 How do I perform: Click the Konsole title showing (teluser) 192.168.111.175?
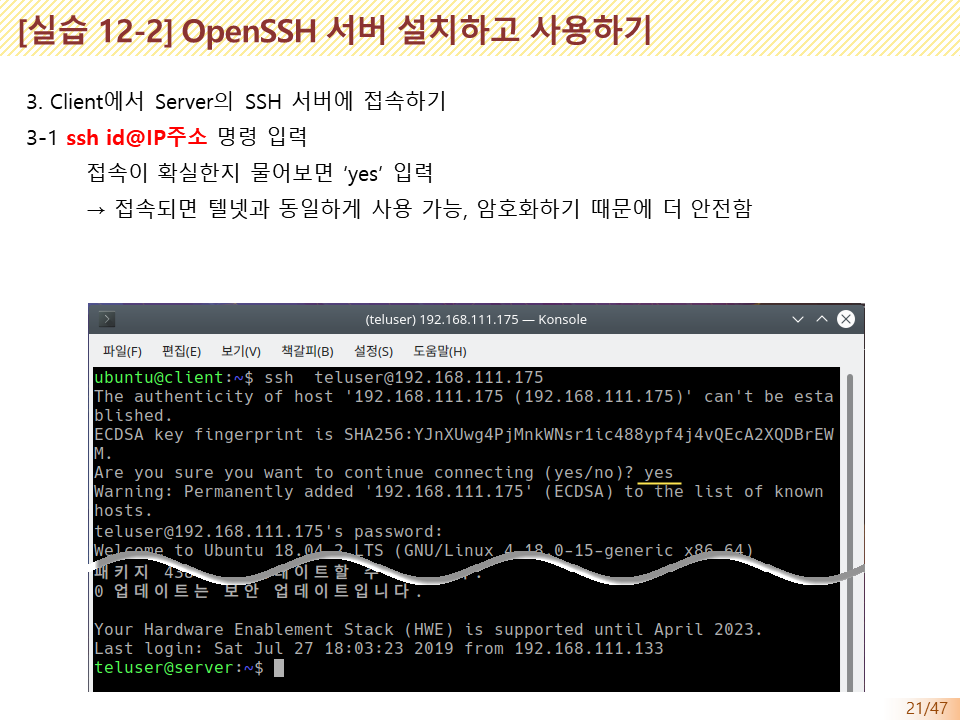pyautogui.click(x=475, y=319)
